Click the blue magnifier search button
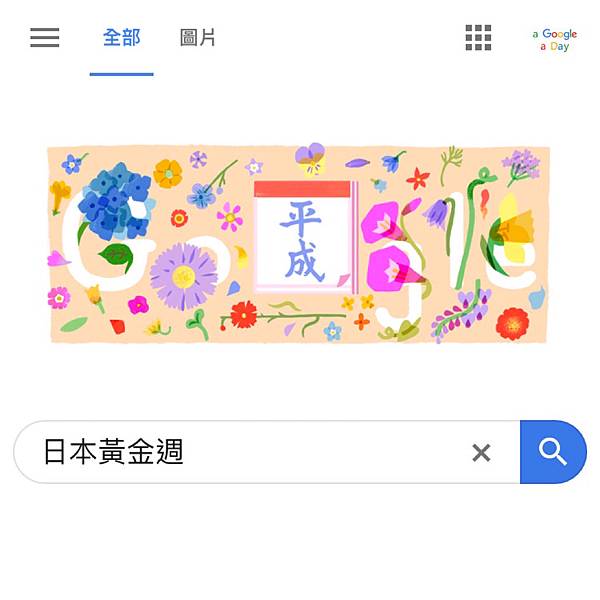The image size is (600, 600). (x=553, y=452)
